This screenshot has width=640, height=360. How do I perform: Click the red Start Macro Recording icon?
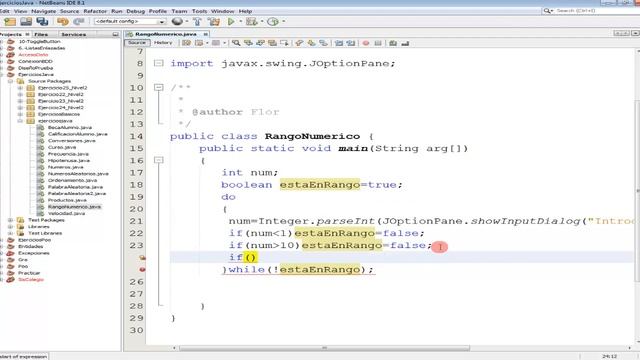366,43
